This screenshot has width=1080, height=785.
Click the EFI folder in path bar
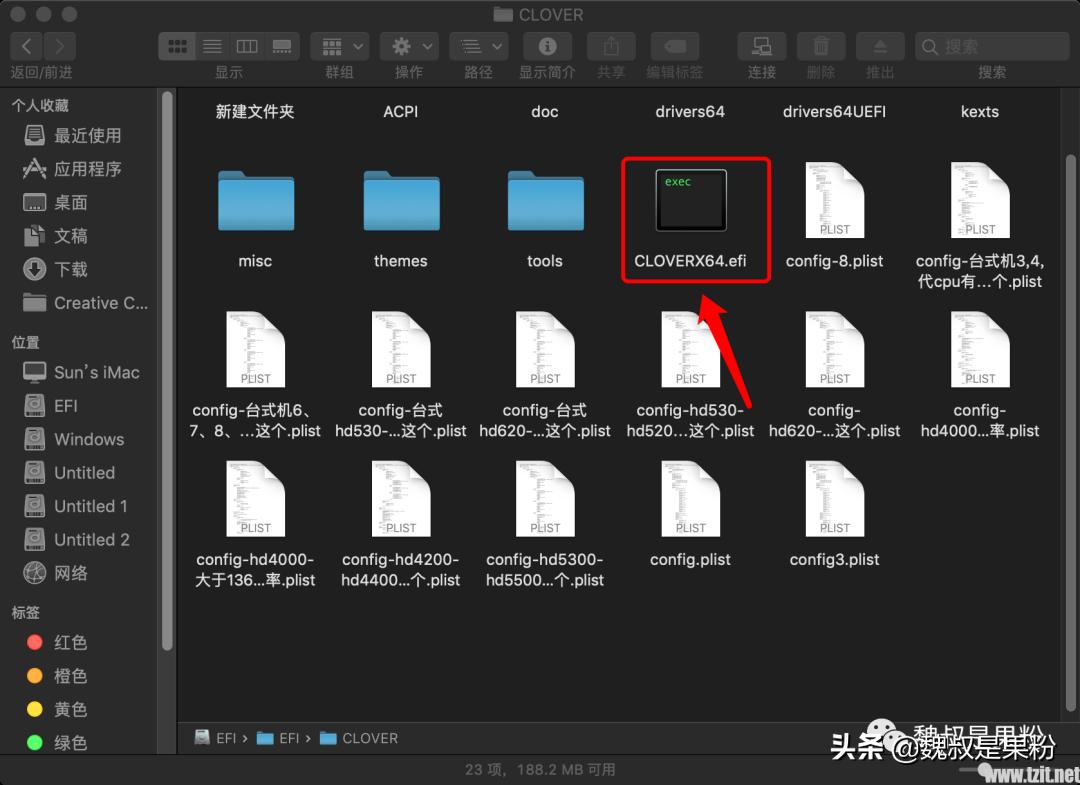coord(278,738)
